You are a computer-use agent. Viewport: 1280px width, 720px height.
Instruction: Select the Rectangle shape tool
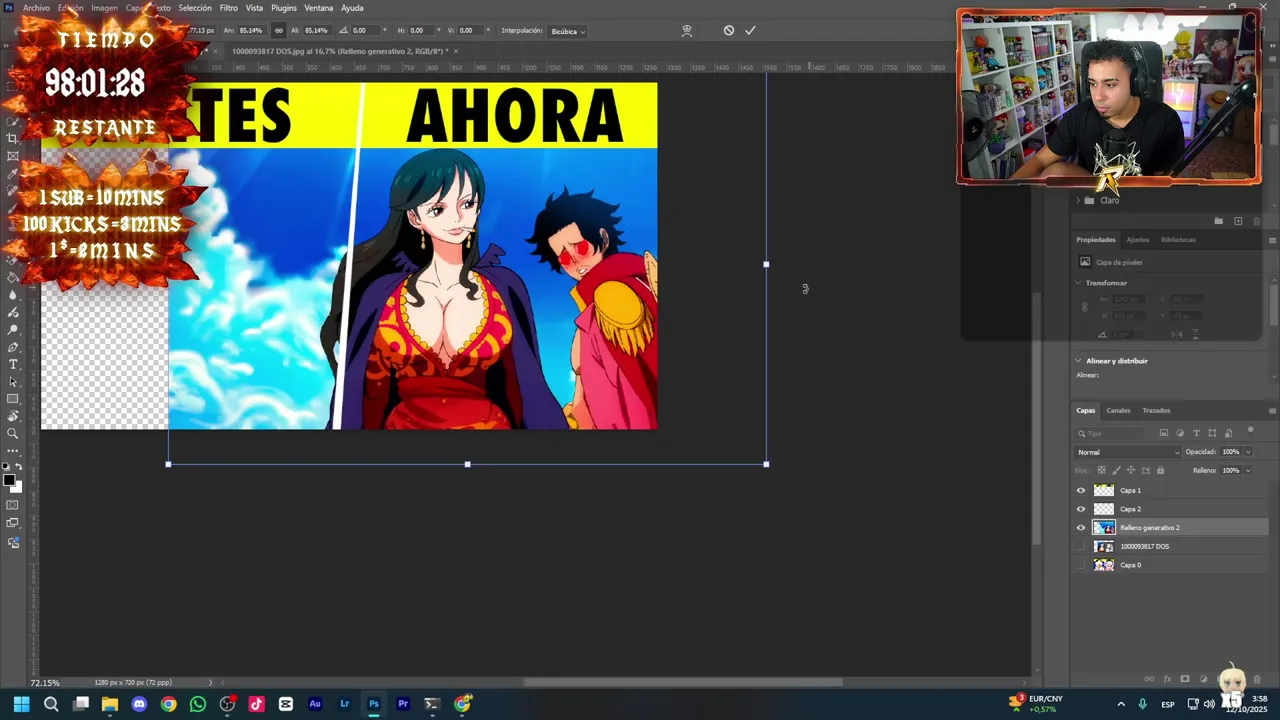click(x=13, y=399)
